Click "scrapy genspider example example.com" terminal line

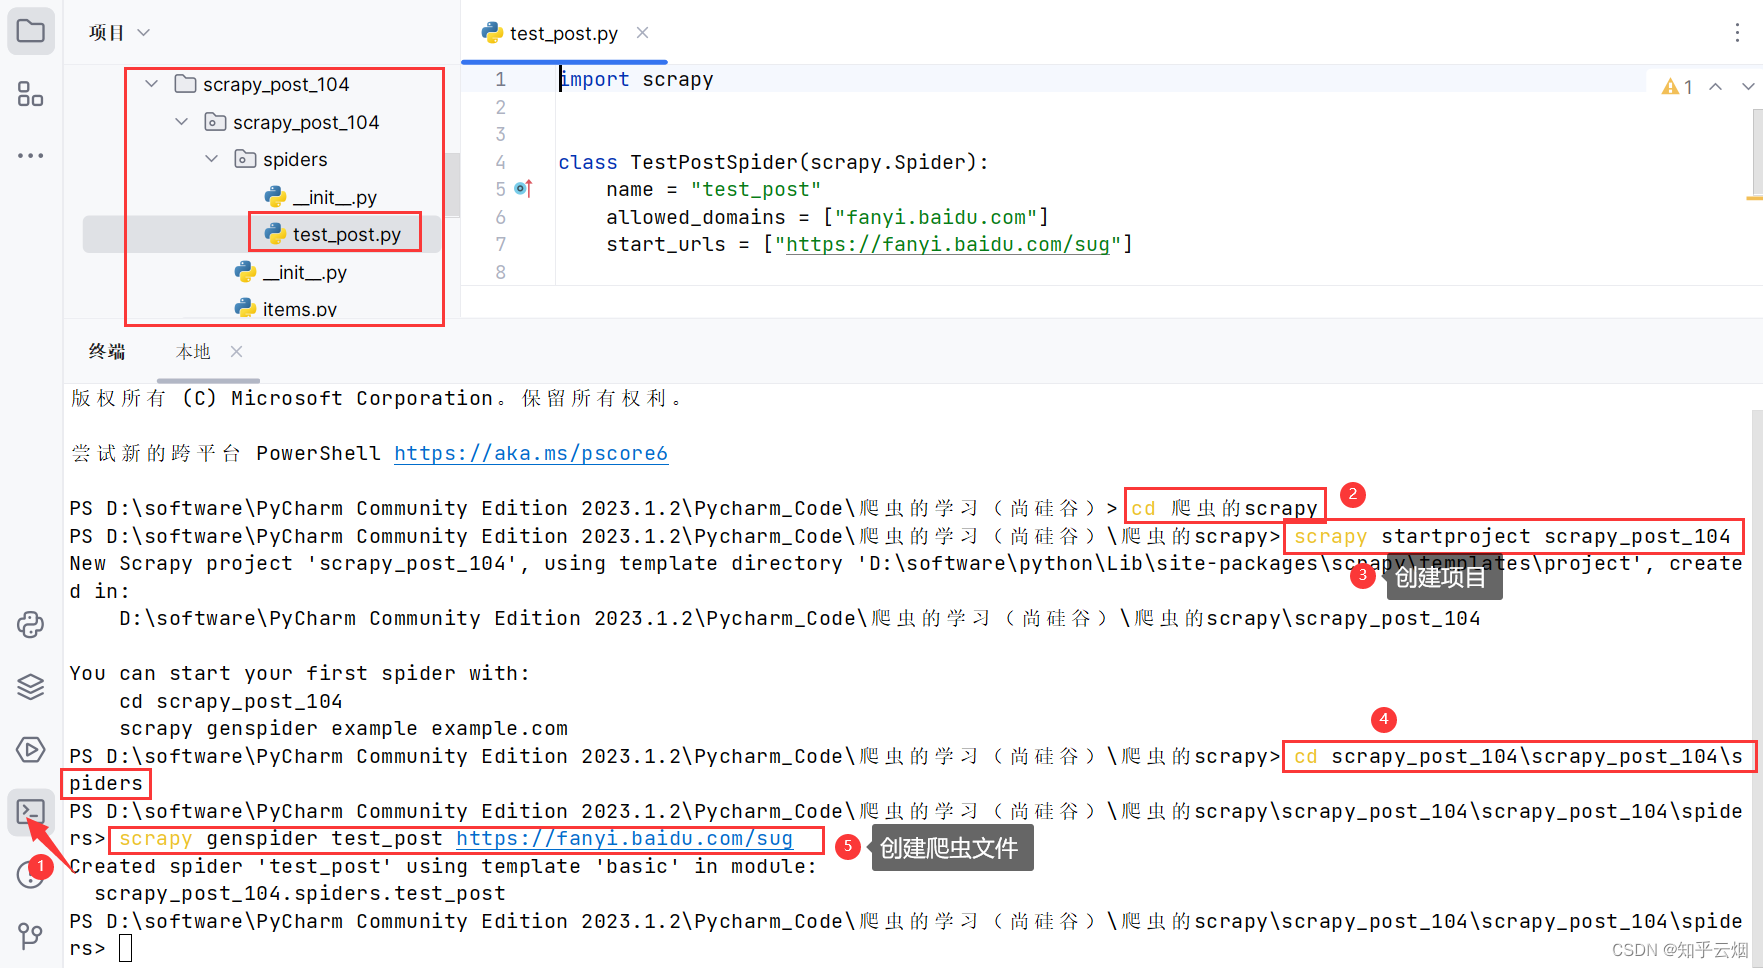(343, 729)
